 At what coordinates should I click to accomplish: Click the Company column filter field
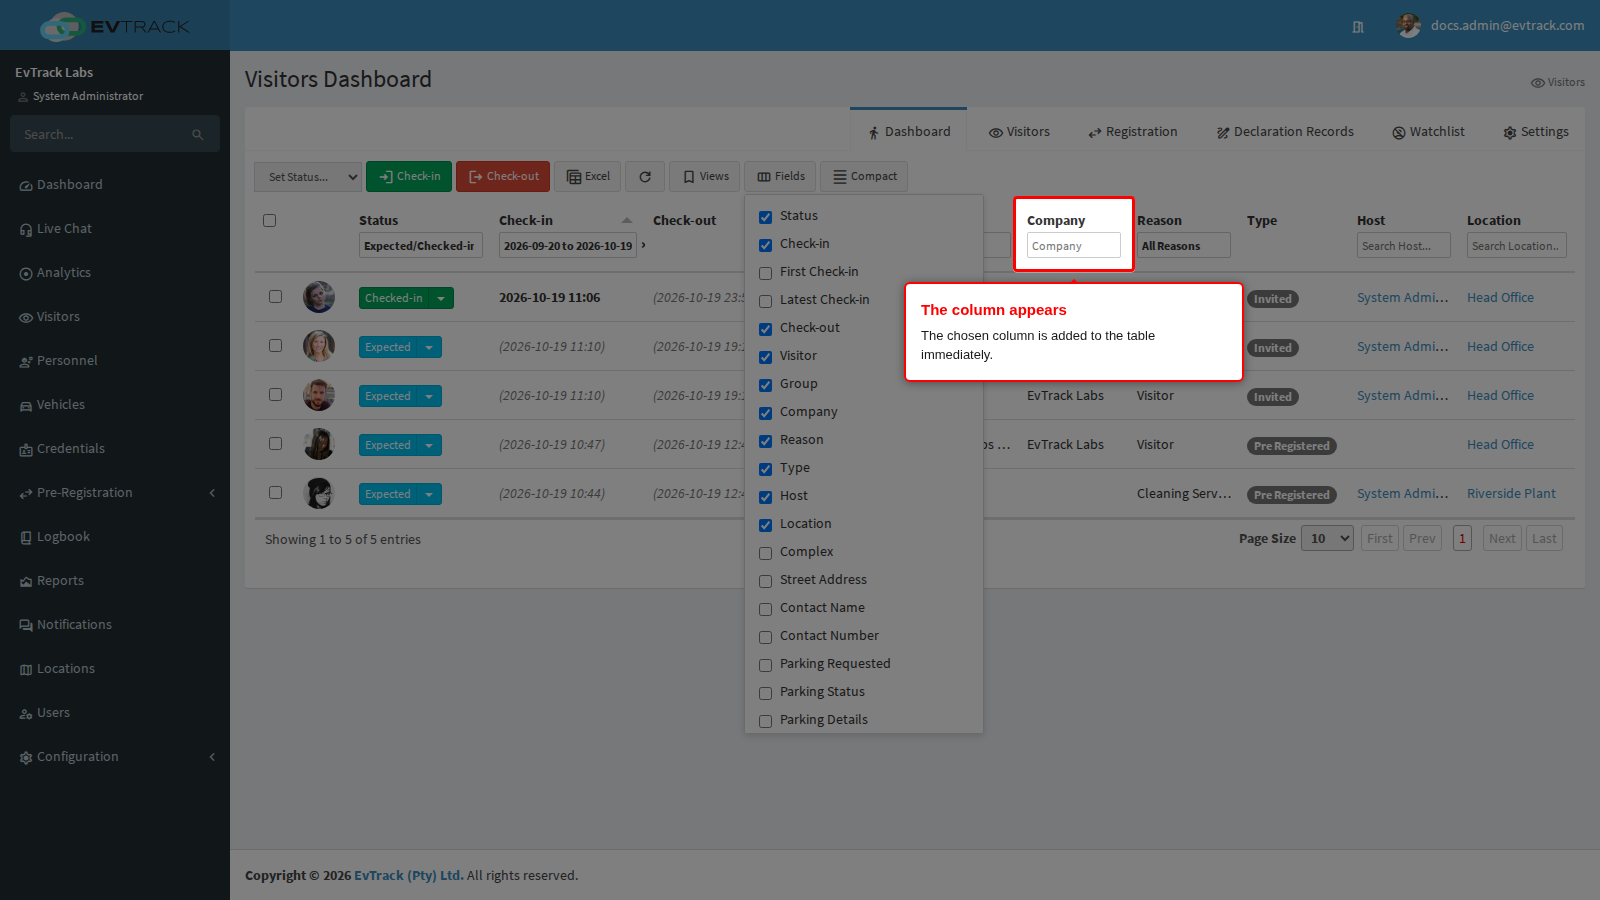pos(1074,246)
